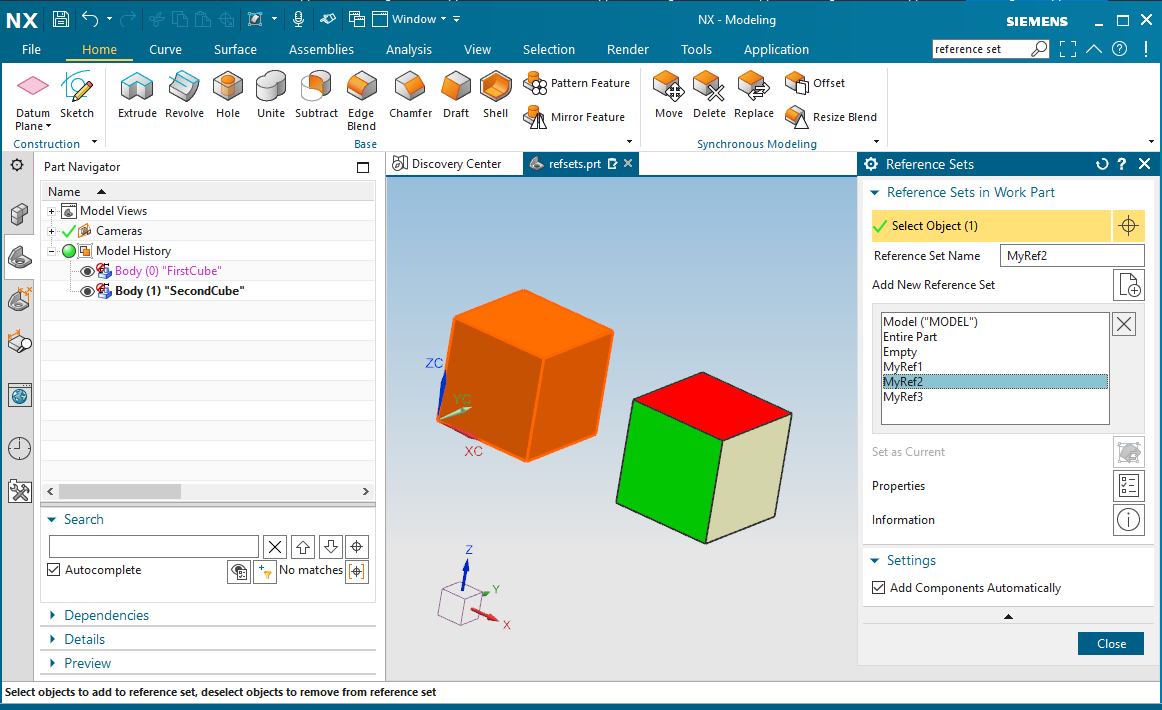
Task: Click the Unite boolean tool
Action: pos(270,95)
